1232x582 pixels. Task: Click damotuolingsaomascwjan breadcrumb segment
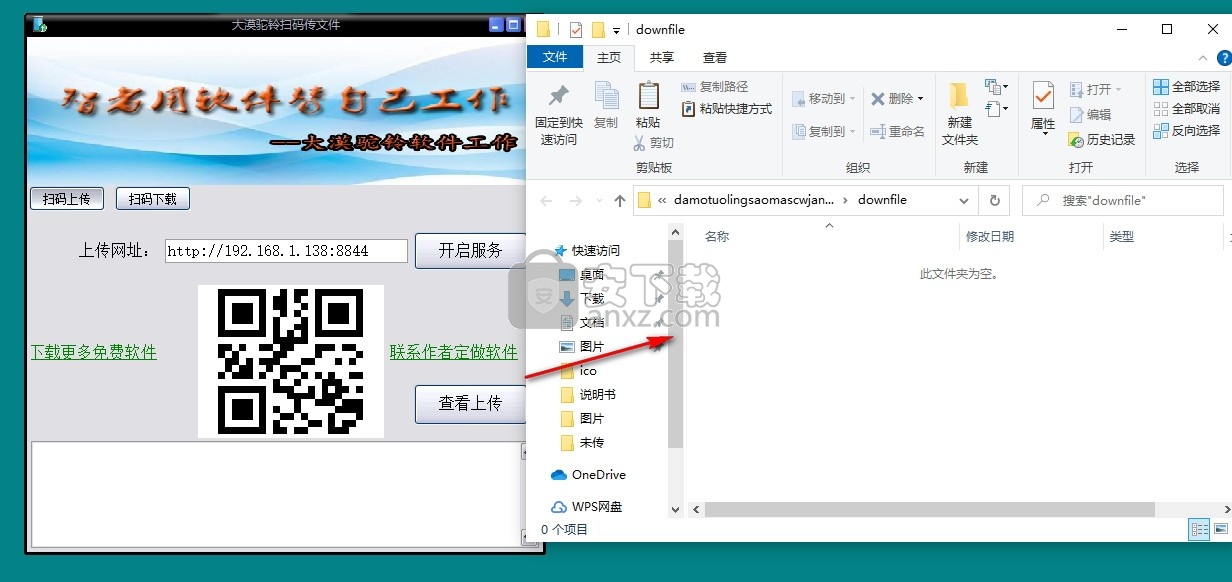tap(753, 200)
